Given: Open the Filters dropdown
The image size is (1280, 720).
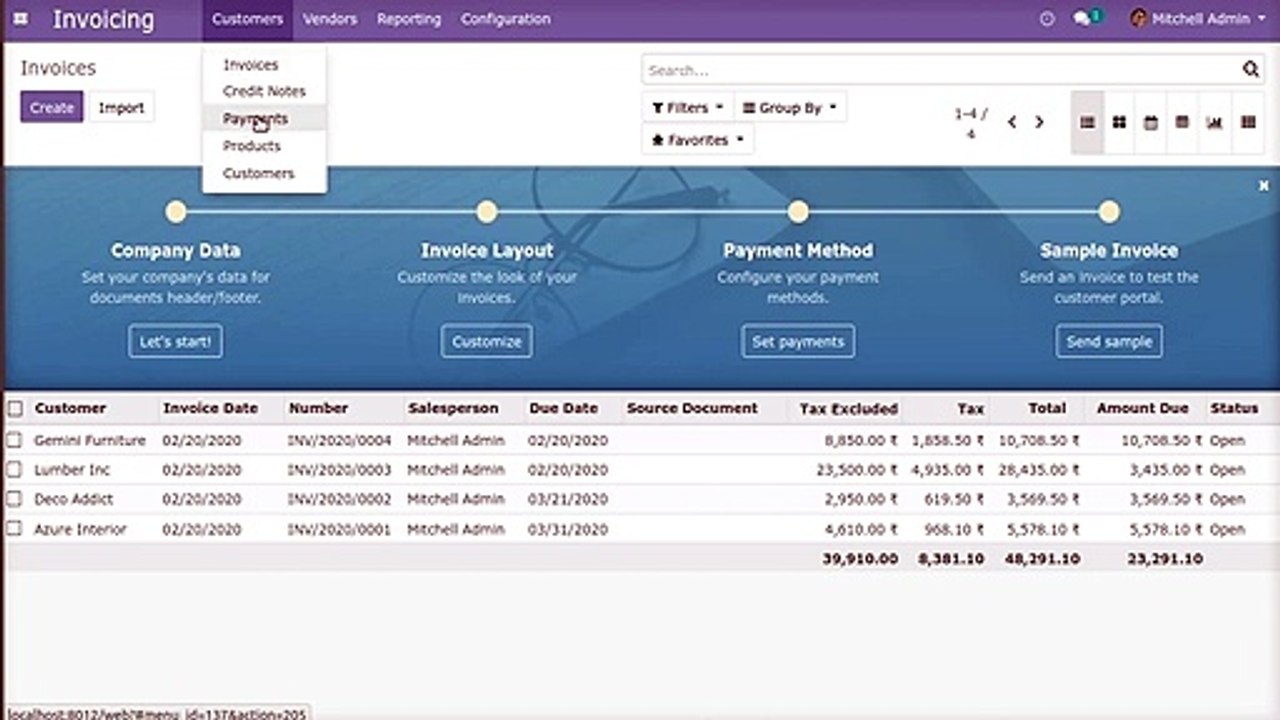Looking at the screenshot, I should pos(688,107).
